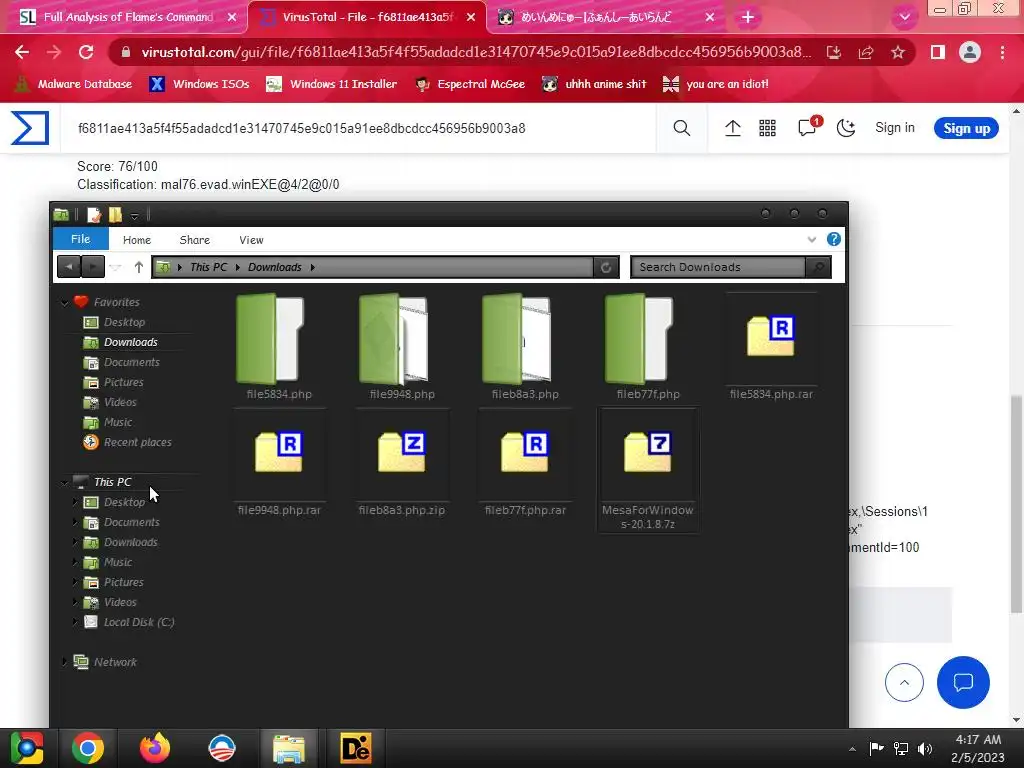Open recent locations dropdown in Explorer
The width and height of the screenshot is (1024, 768).
pos(116,267)
